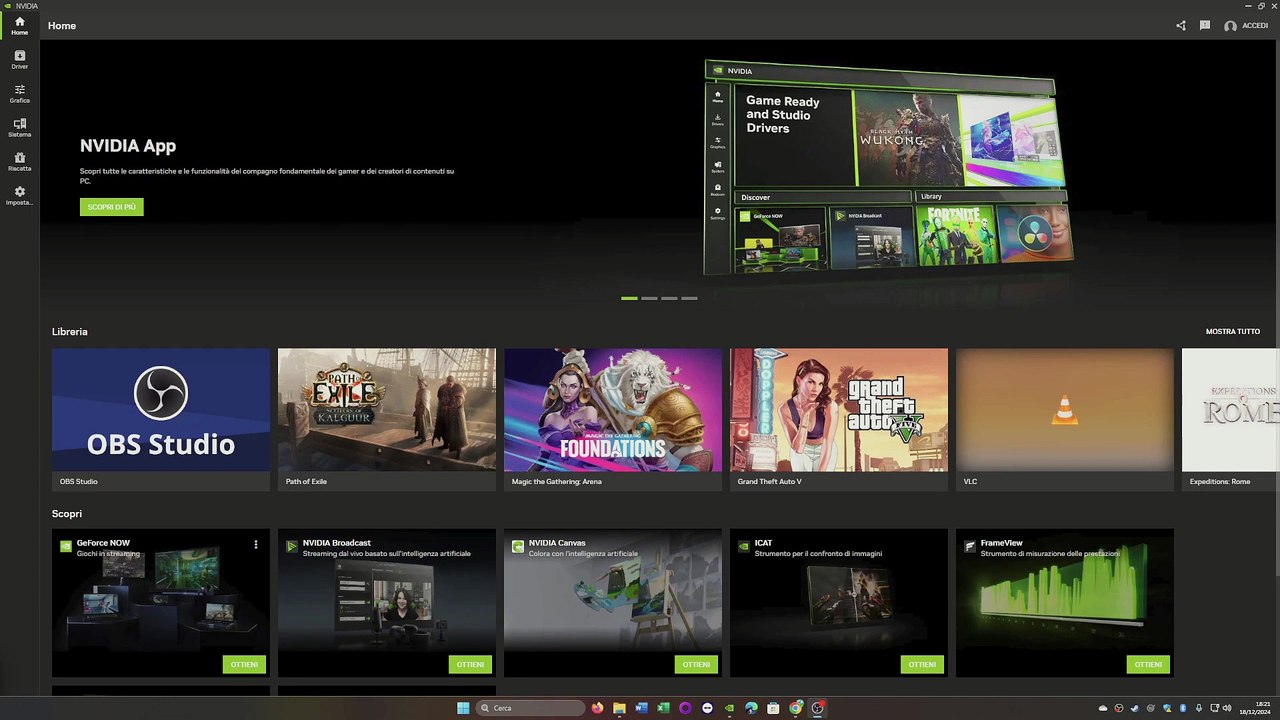The image size is (1280, 720).
Task: Open the notifications icon in header
Action: tap(1205, 26)
